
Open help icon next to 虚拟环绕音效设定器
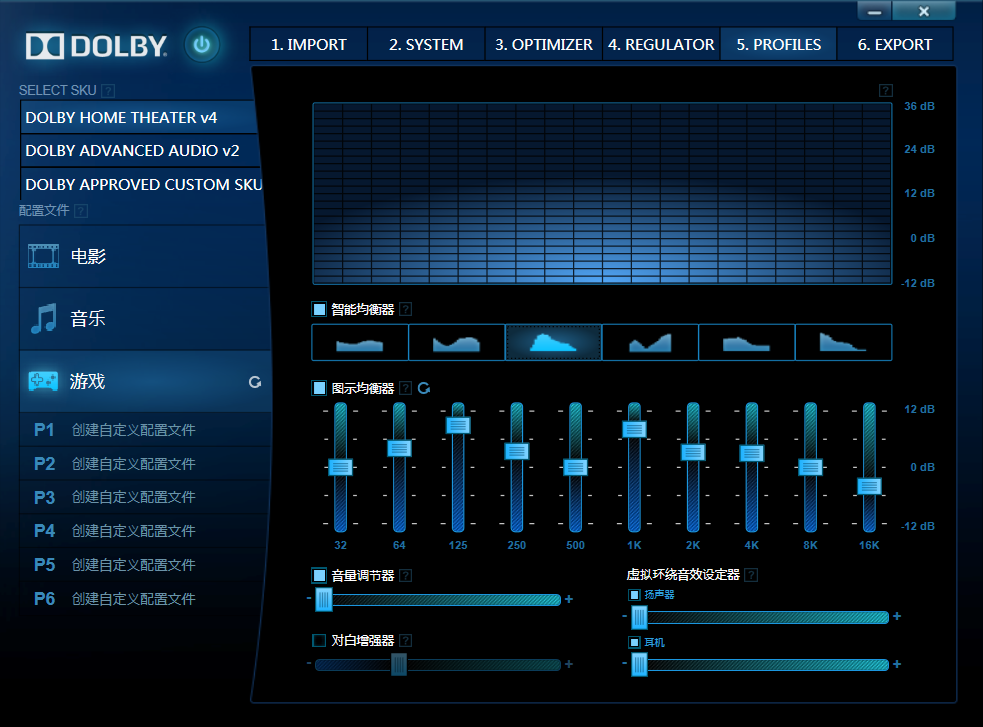pyautogui.click(x=751, y=575)
